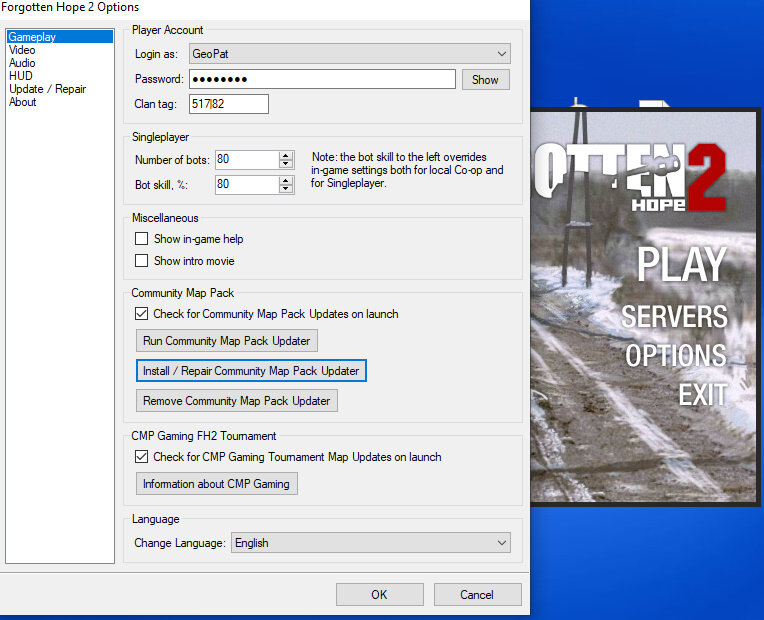764x620 pixels.
Task: Expand the Change Language dropdown
Action: point(501,543)
